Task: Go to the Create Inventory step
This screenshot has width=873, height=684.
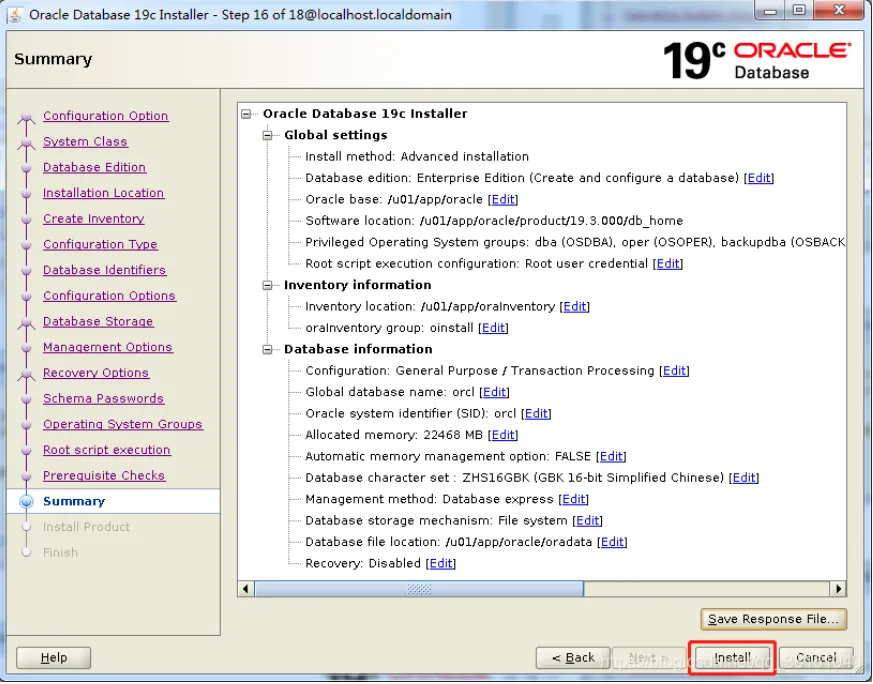Action: (94, 219)
